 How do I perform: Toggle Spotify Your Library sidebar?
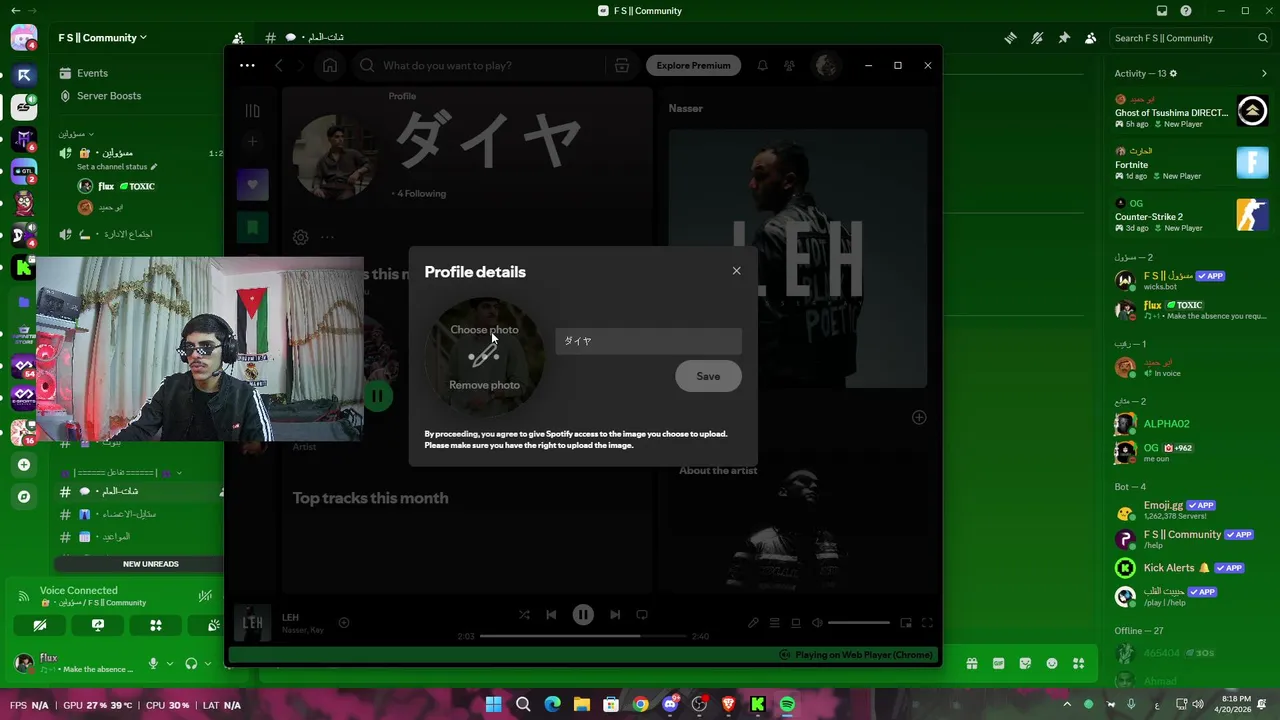pyautogui.click(x=253, y=111)
